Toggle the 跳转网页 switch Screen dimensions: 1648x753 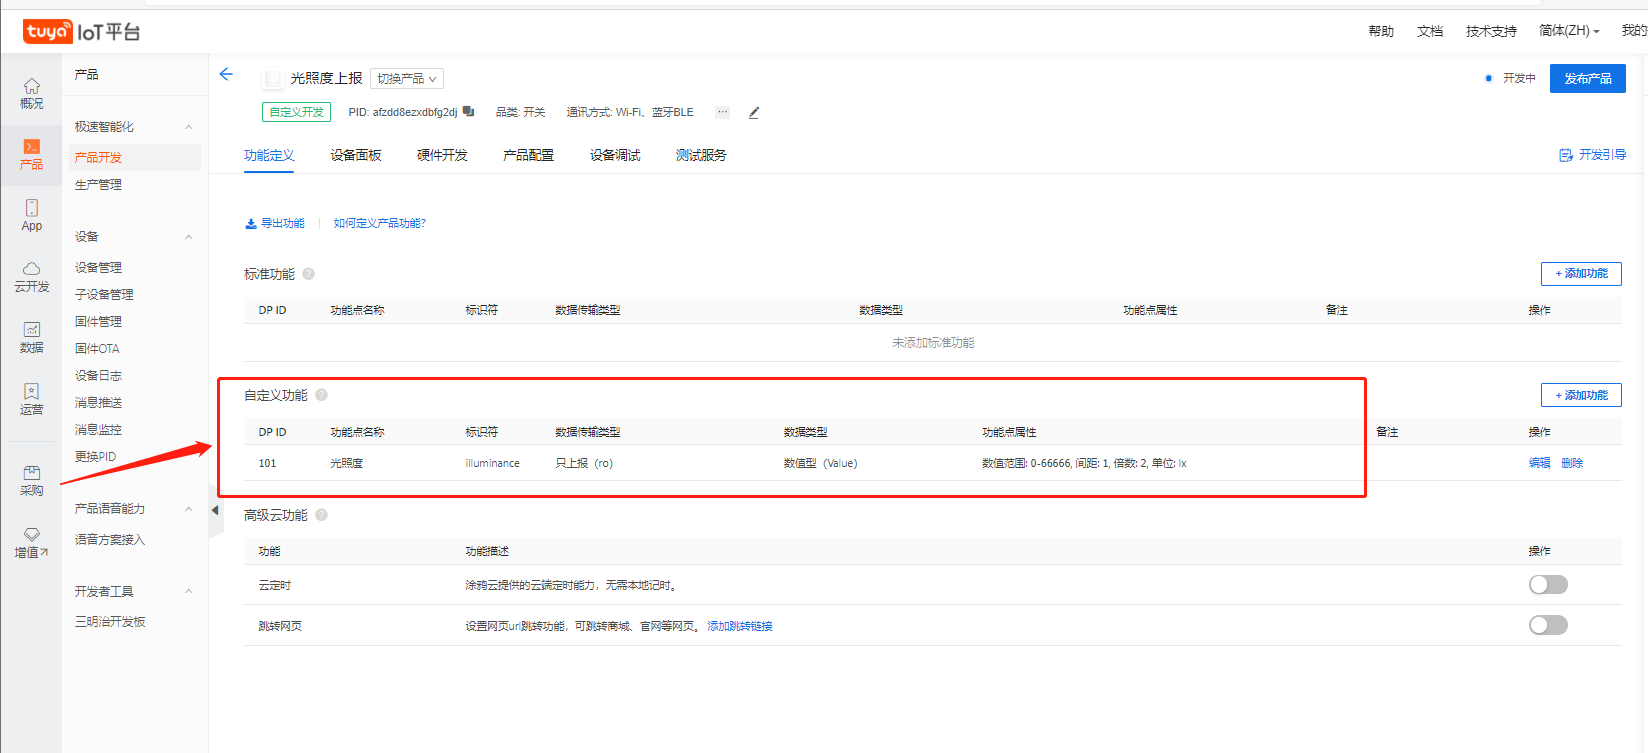[1548, 625]
